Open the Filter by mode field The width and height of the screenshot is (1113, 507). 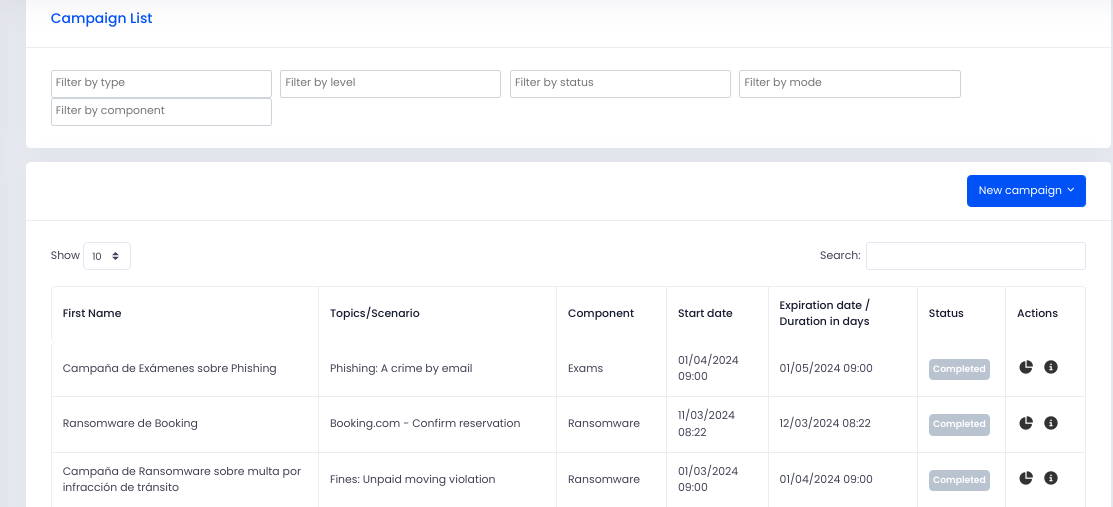850,83
